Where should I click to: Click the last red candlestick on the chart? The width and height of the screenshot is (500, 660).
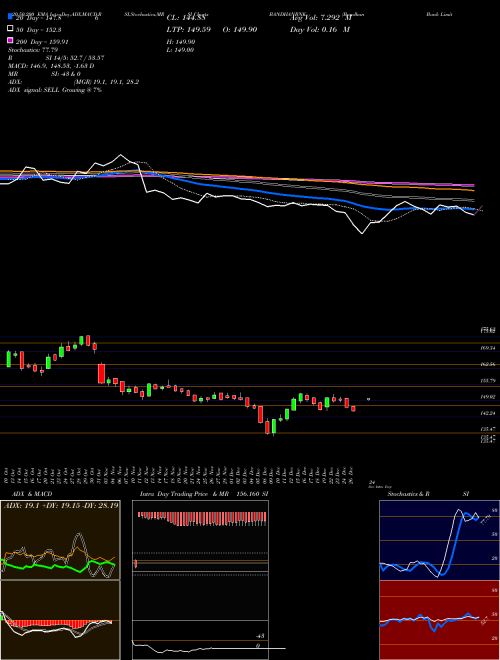click(x=353, y=408)
